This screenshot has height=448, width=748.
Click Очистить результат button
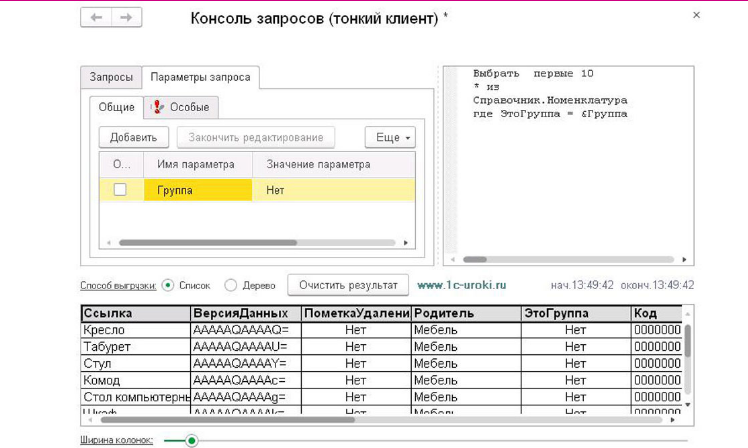[348, 285]
